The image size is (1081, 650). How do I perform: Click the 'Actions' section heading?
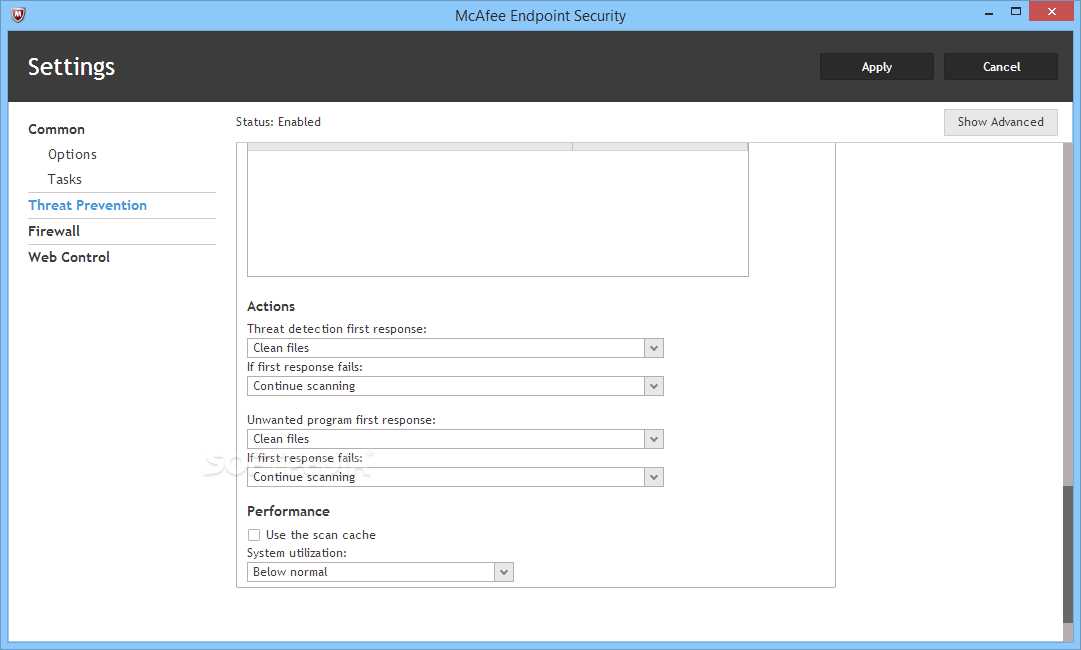click(x=271, y=306)
